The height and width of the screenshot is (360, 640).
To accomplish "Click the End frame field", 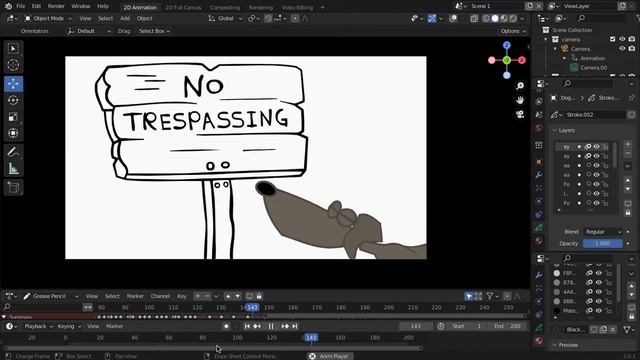I will point(507,326).
